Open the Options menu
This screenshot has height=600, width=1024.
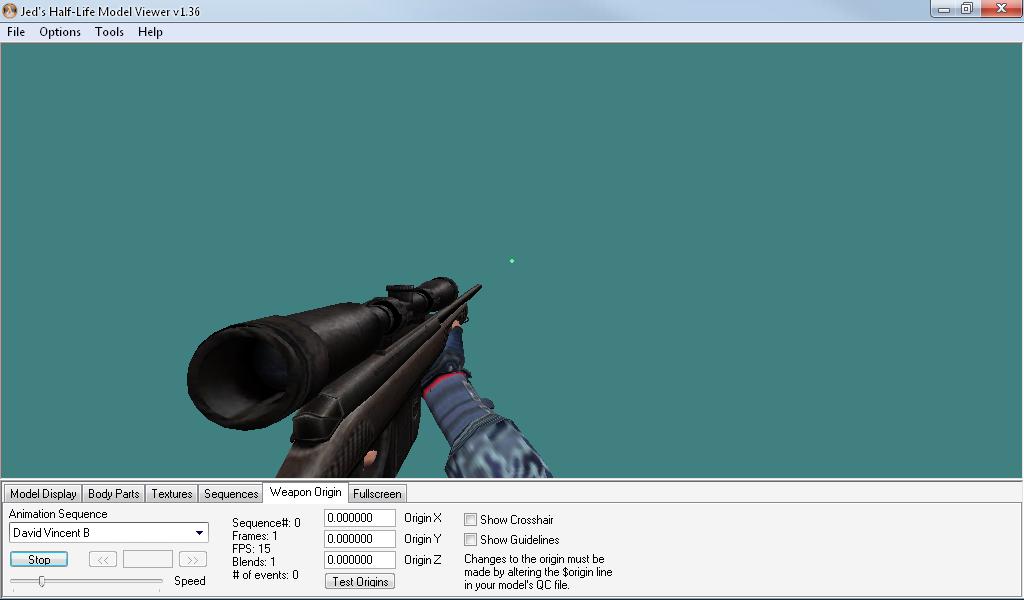click(x=60, y=32)
